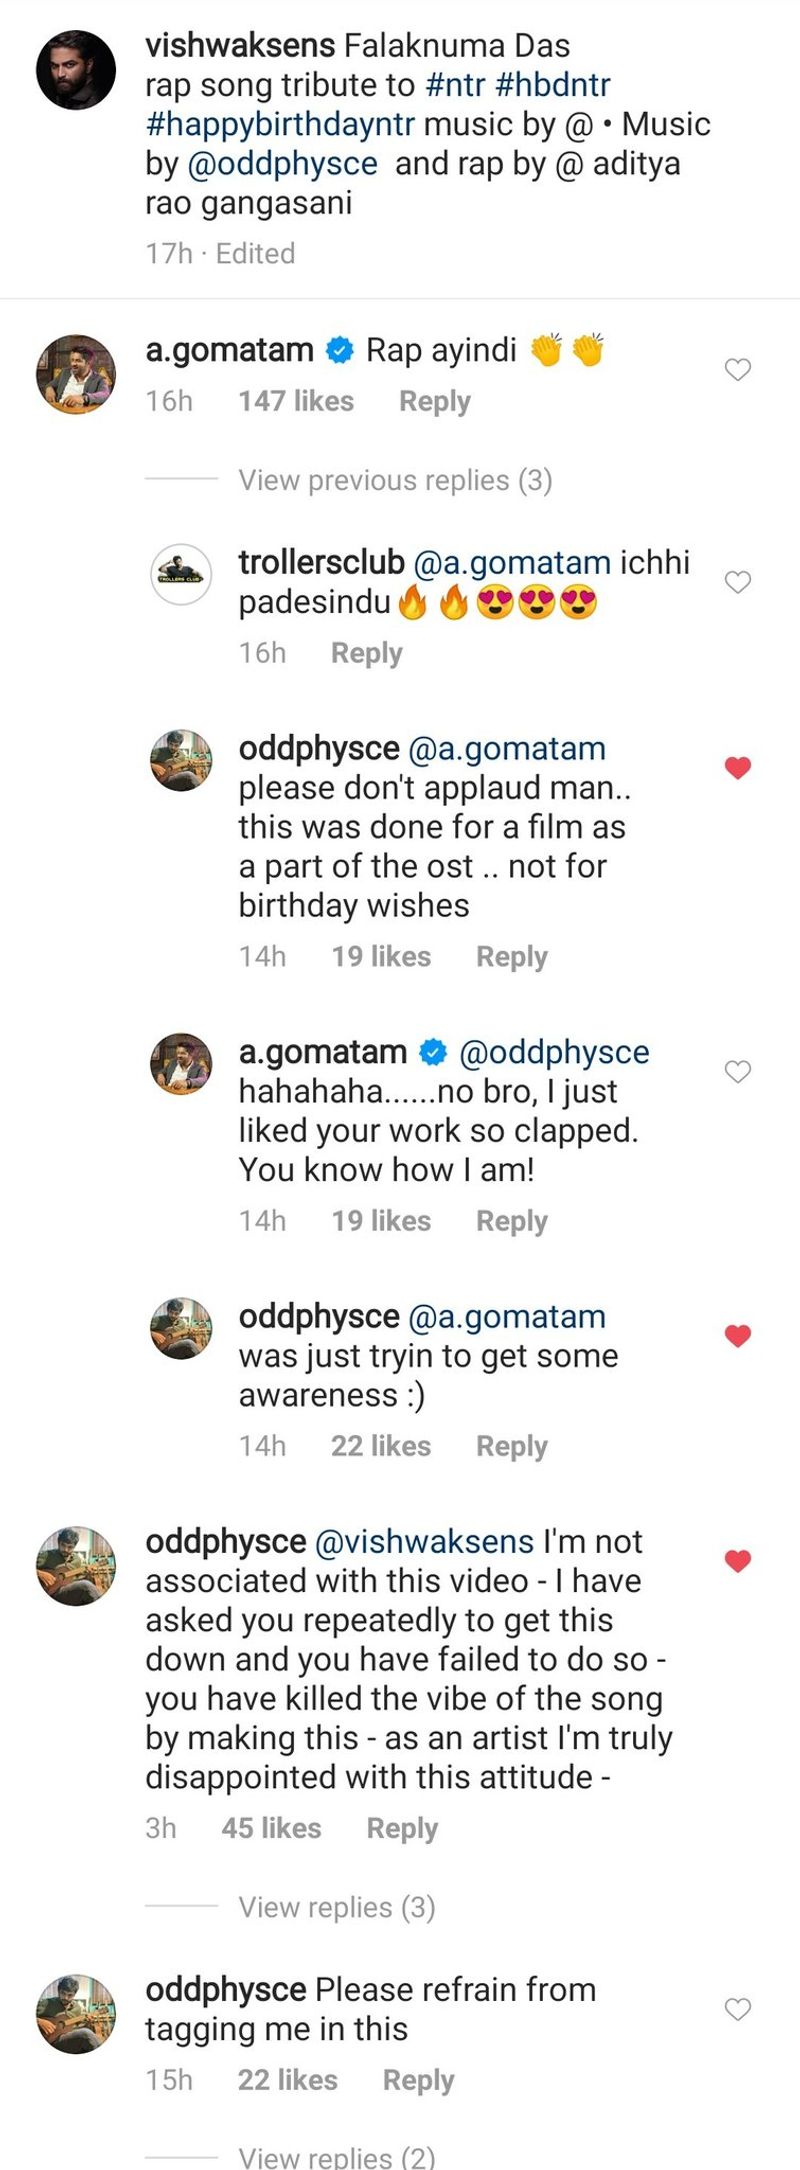Expand 'View replies (2)' thread
800x2170 pixels.
[336, 2157]
